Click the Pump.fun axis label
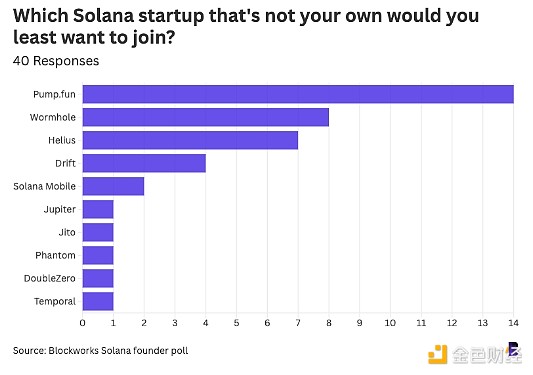Image resolution: width=533 pixels, height=375 pixels. point(54,94)
